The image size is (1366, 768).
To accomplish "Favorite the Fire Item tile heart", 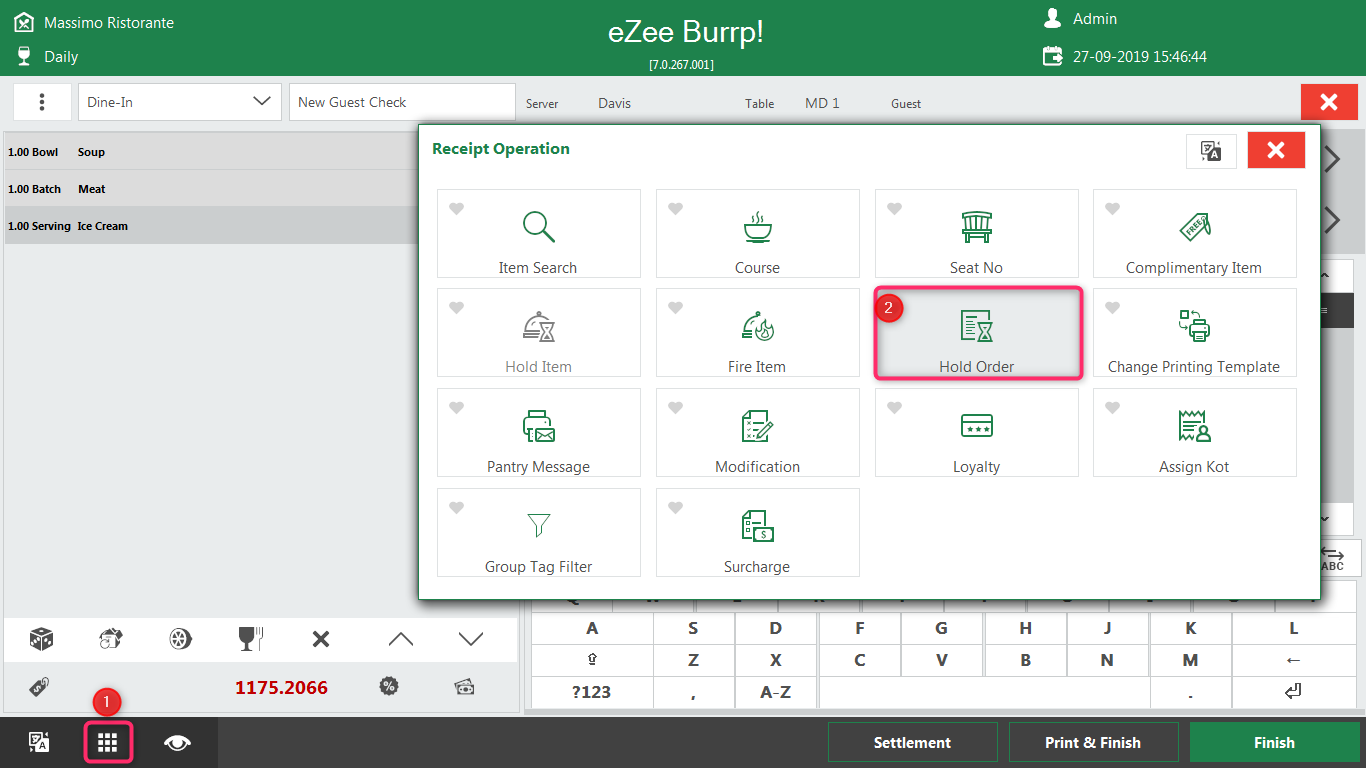I will coord(675,308).
